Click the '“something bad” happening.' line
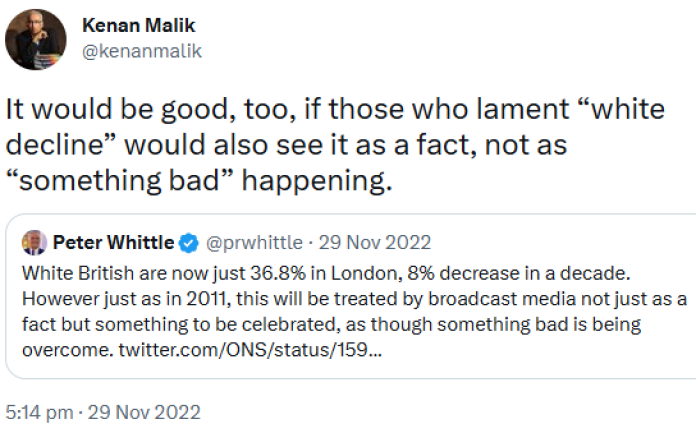 pyautogui.click(x=199, y=181)
